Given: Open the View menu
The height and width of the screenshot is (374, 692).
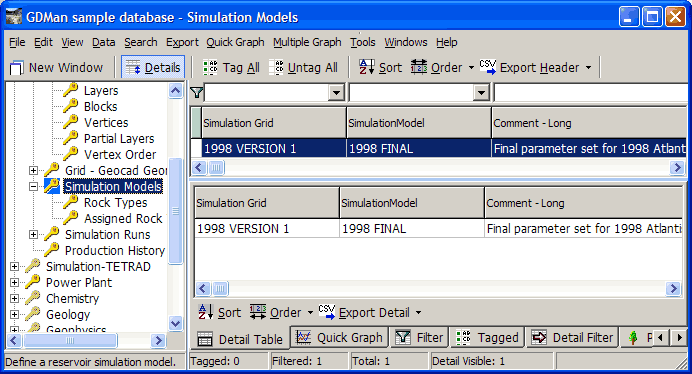Looking at the screenshot, I should click(x=72, y=42).
